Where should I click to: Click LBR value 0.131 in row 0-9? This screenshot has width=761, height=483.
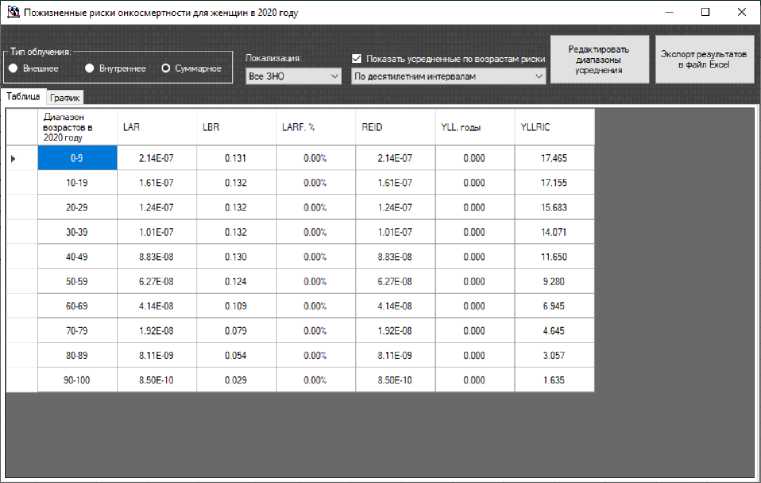[x=236, y=158]
